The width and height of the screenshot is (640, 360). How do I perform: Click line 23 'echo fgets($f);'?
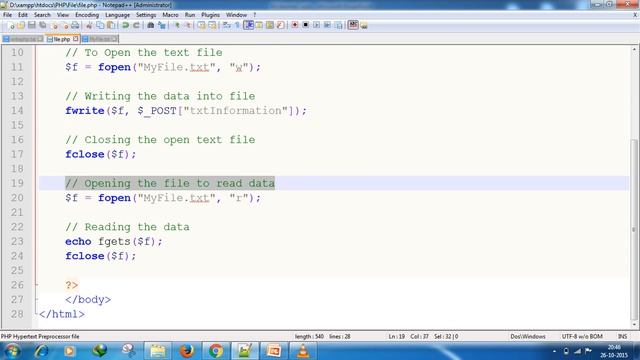pyautogui.click(x=113, y=242)
